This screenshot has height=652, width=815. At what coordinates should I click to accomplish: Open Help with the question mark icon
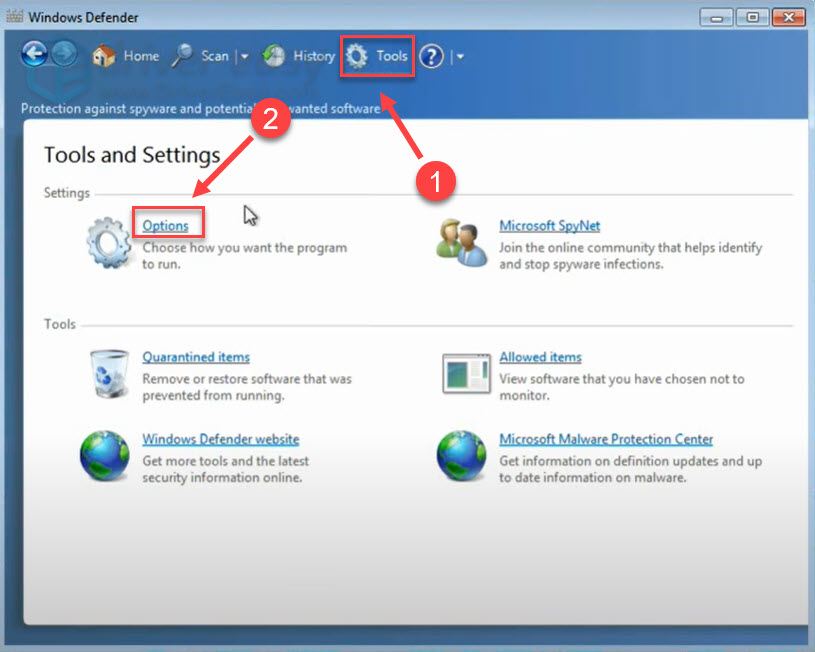(x=431, y=56)
